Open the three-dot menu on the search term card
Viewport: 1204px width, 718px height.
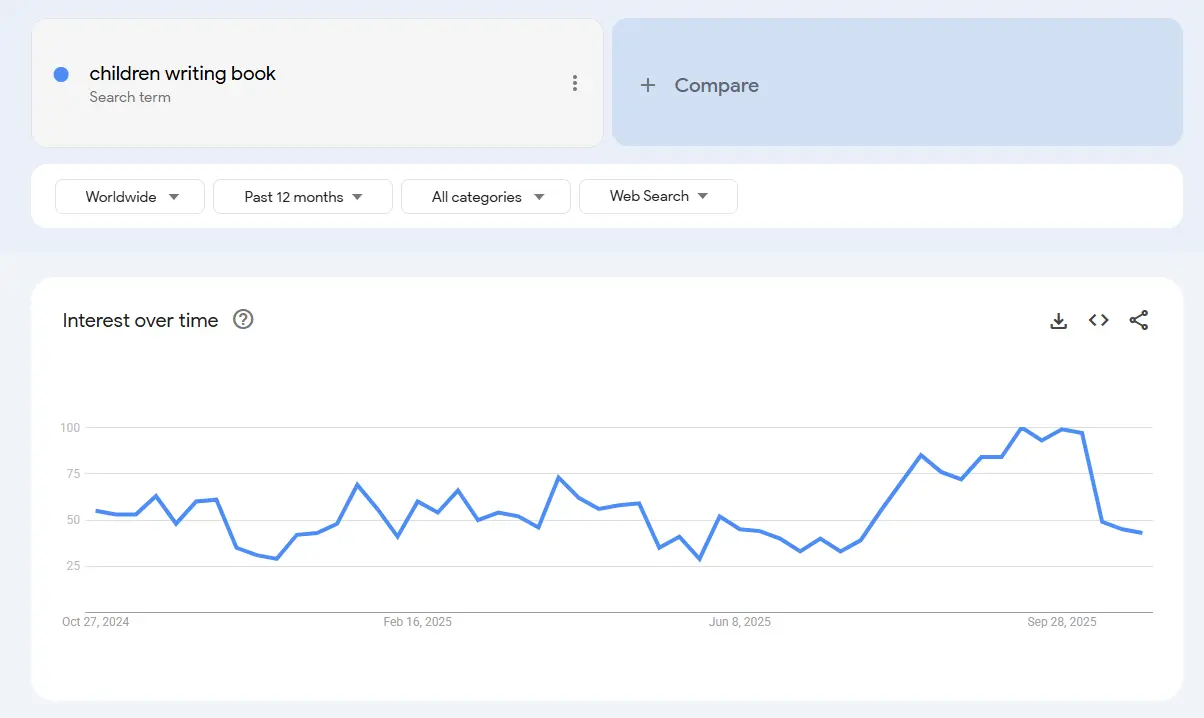click(x=575, y=83)
